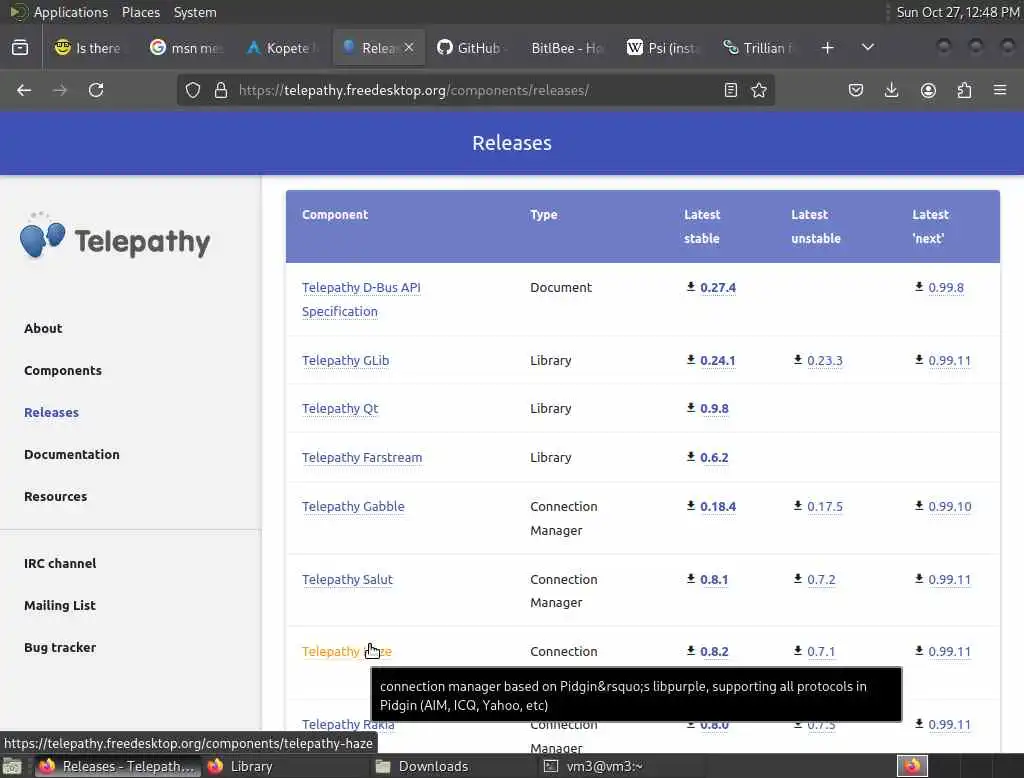Open the Telepathy Qt component link
The image size is (1024, 778).
click(340, 409)
